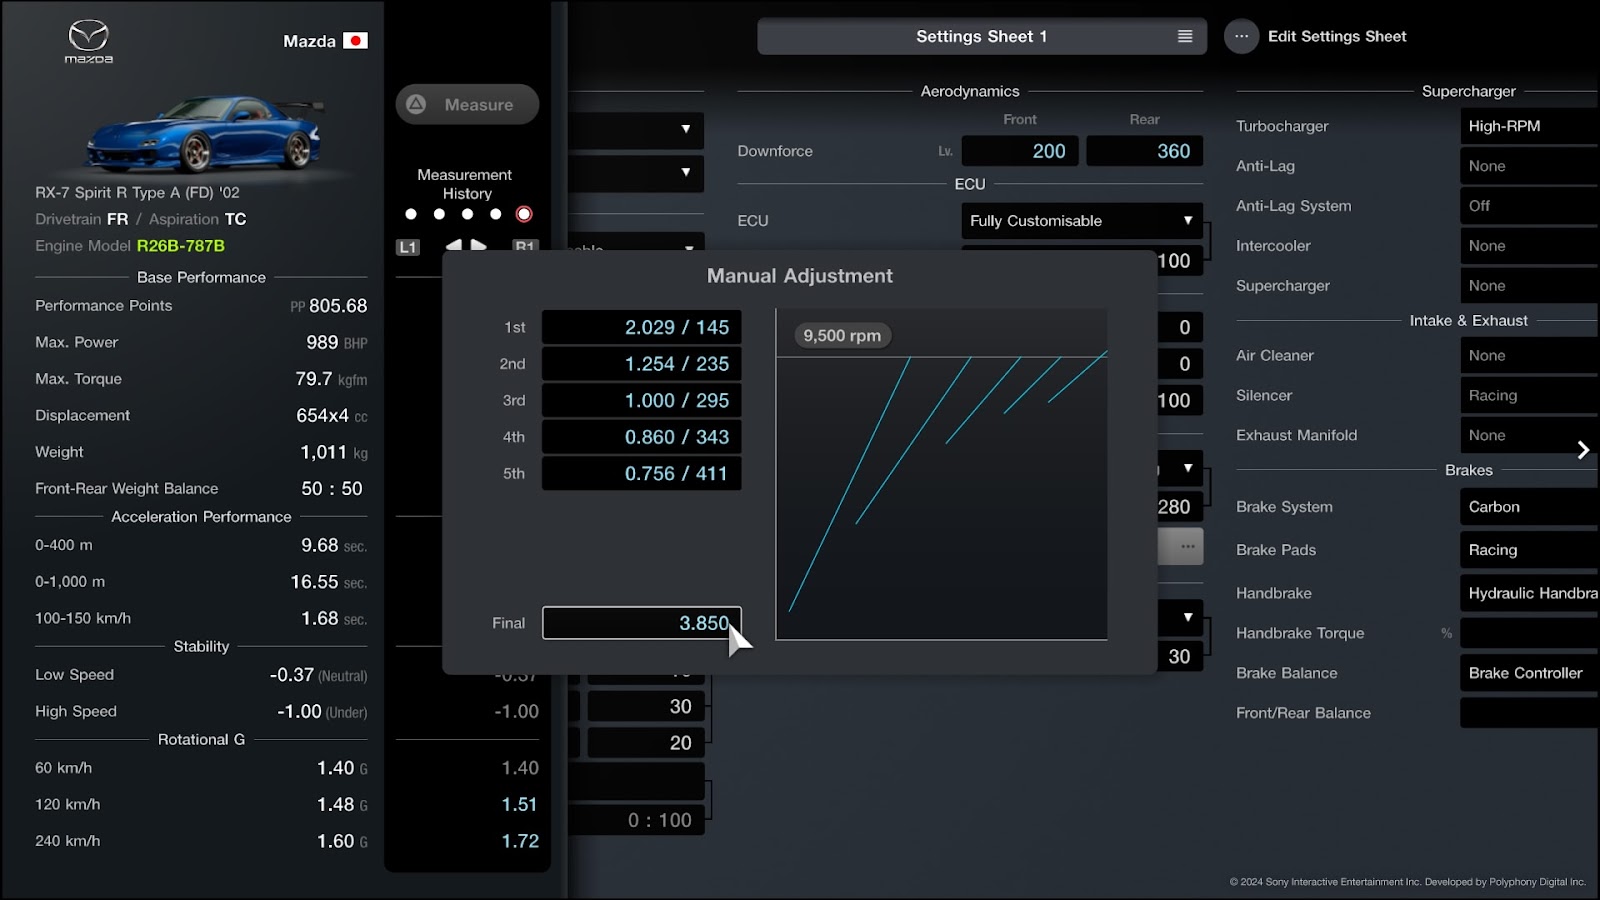
Task: Select the first measurement history dot
Action: pos(411,214)
